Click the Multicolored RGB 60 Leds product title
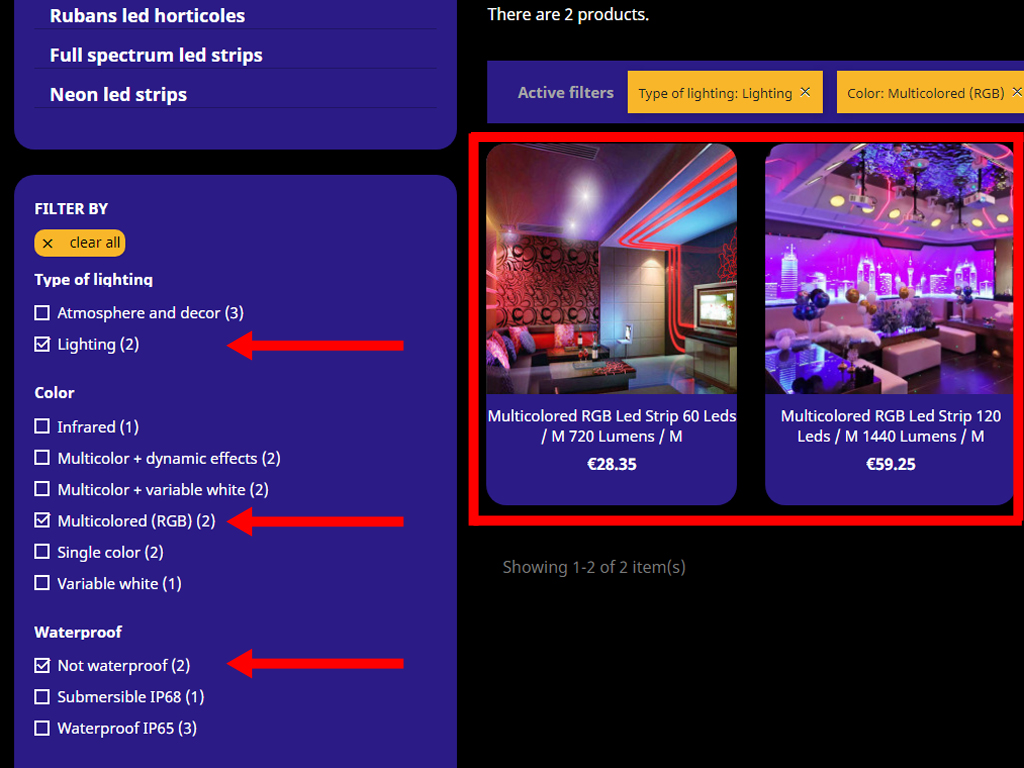This screenshot has width=1024, height=768. coord(611,426)
